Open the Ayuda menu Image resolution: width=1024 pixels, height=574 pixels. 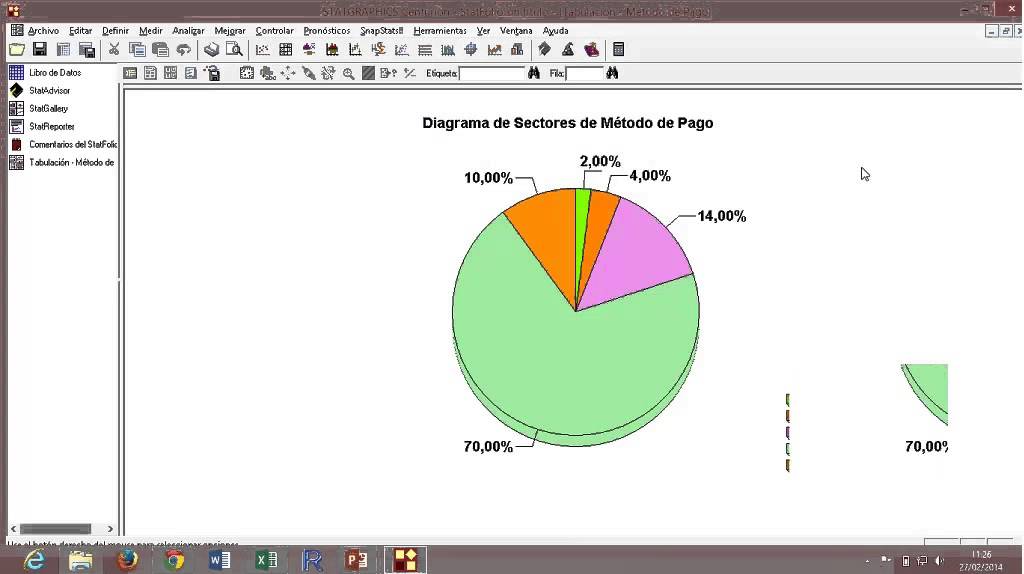(x=555, y=31)
